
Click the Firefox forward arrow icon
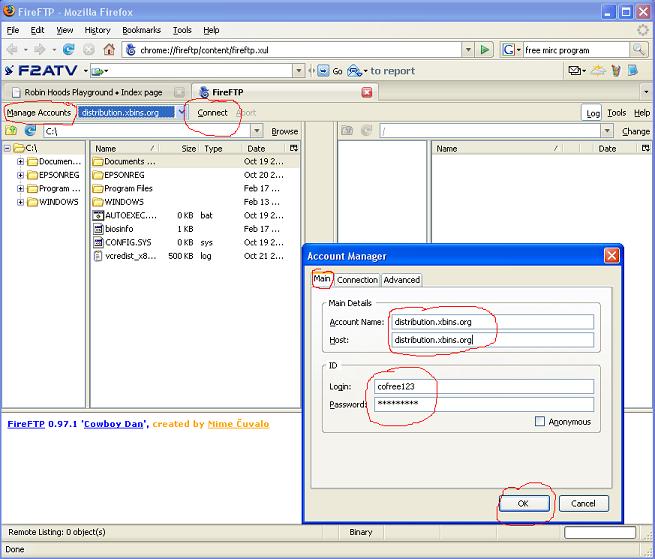click(40, 50)
